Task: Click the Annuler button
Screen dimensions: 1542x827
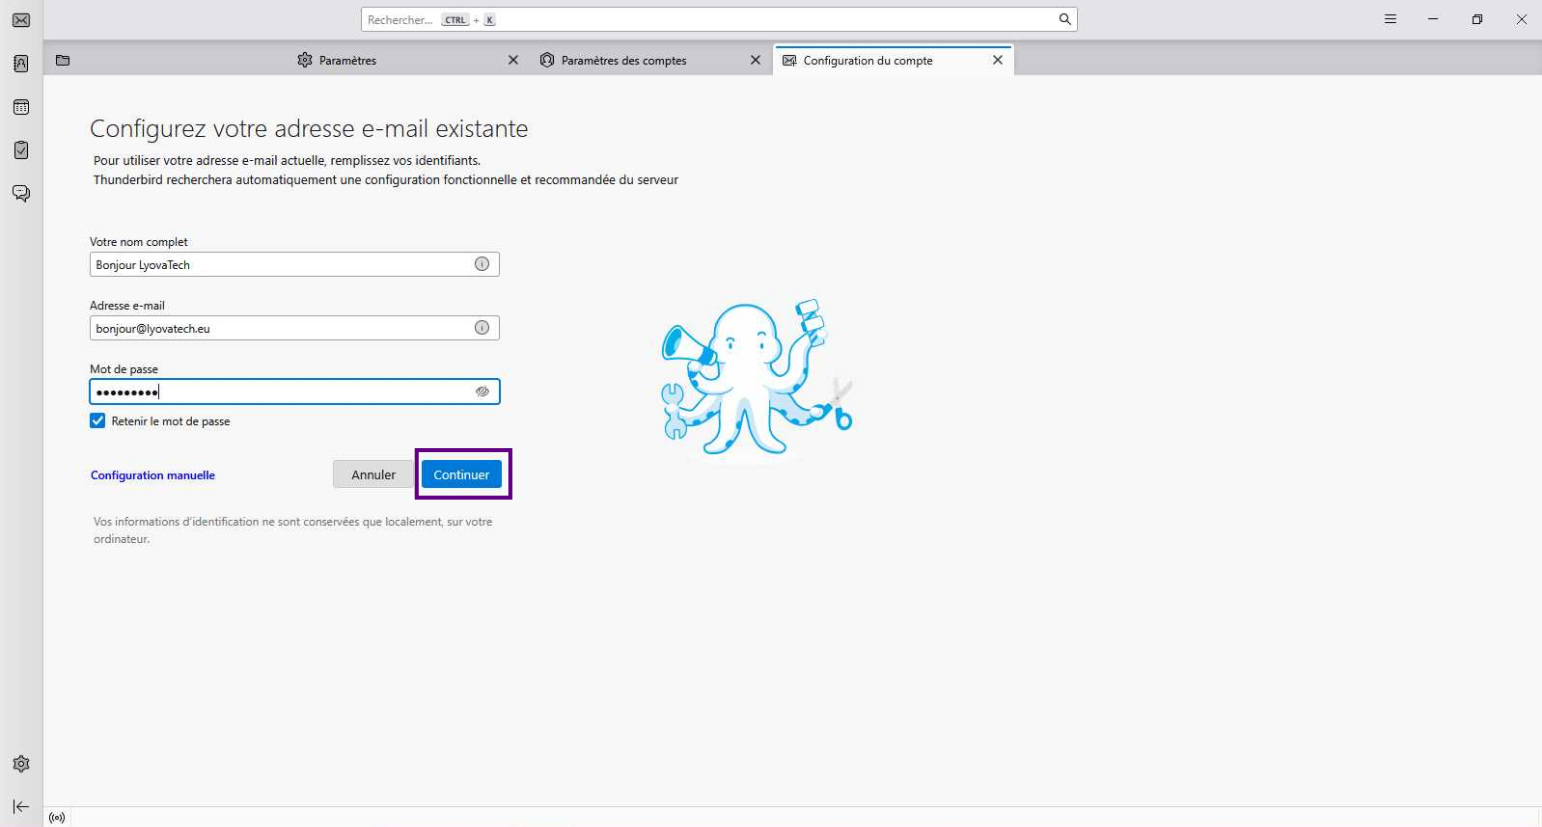Action: [373, 475]
